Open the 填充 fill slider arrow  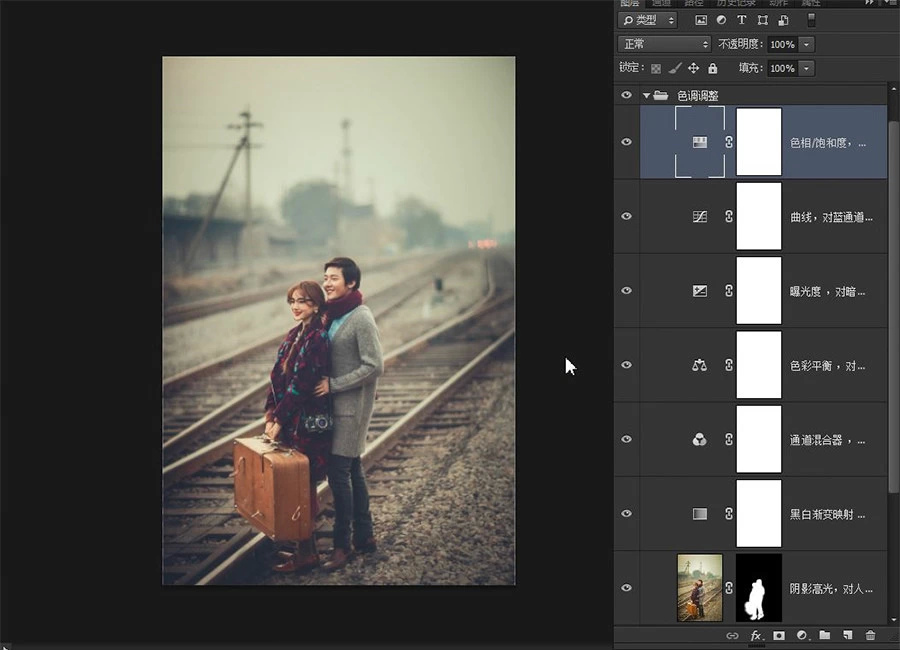[806, 68]
